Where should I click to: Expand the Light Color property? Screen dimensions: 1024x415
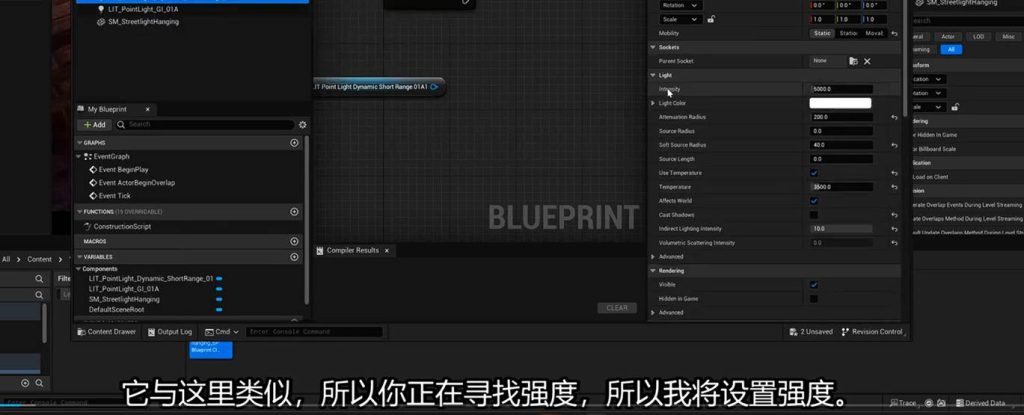[653, 103]
